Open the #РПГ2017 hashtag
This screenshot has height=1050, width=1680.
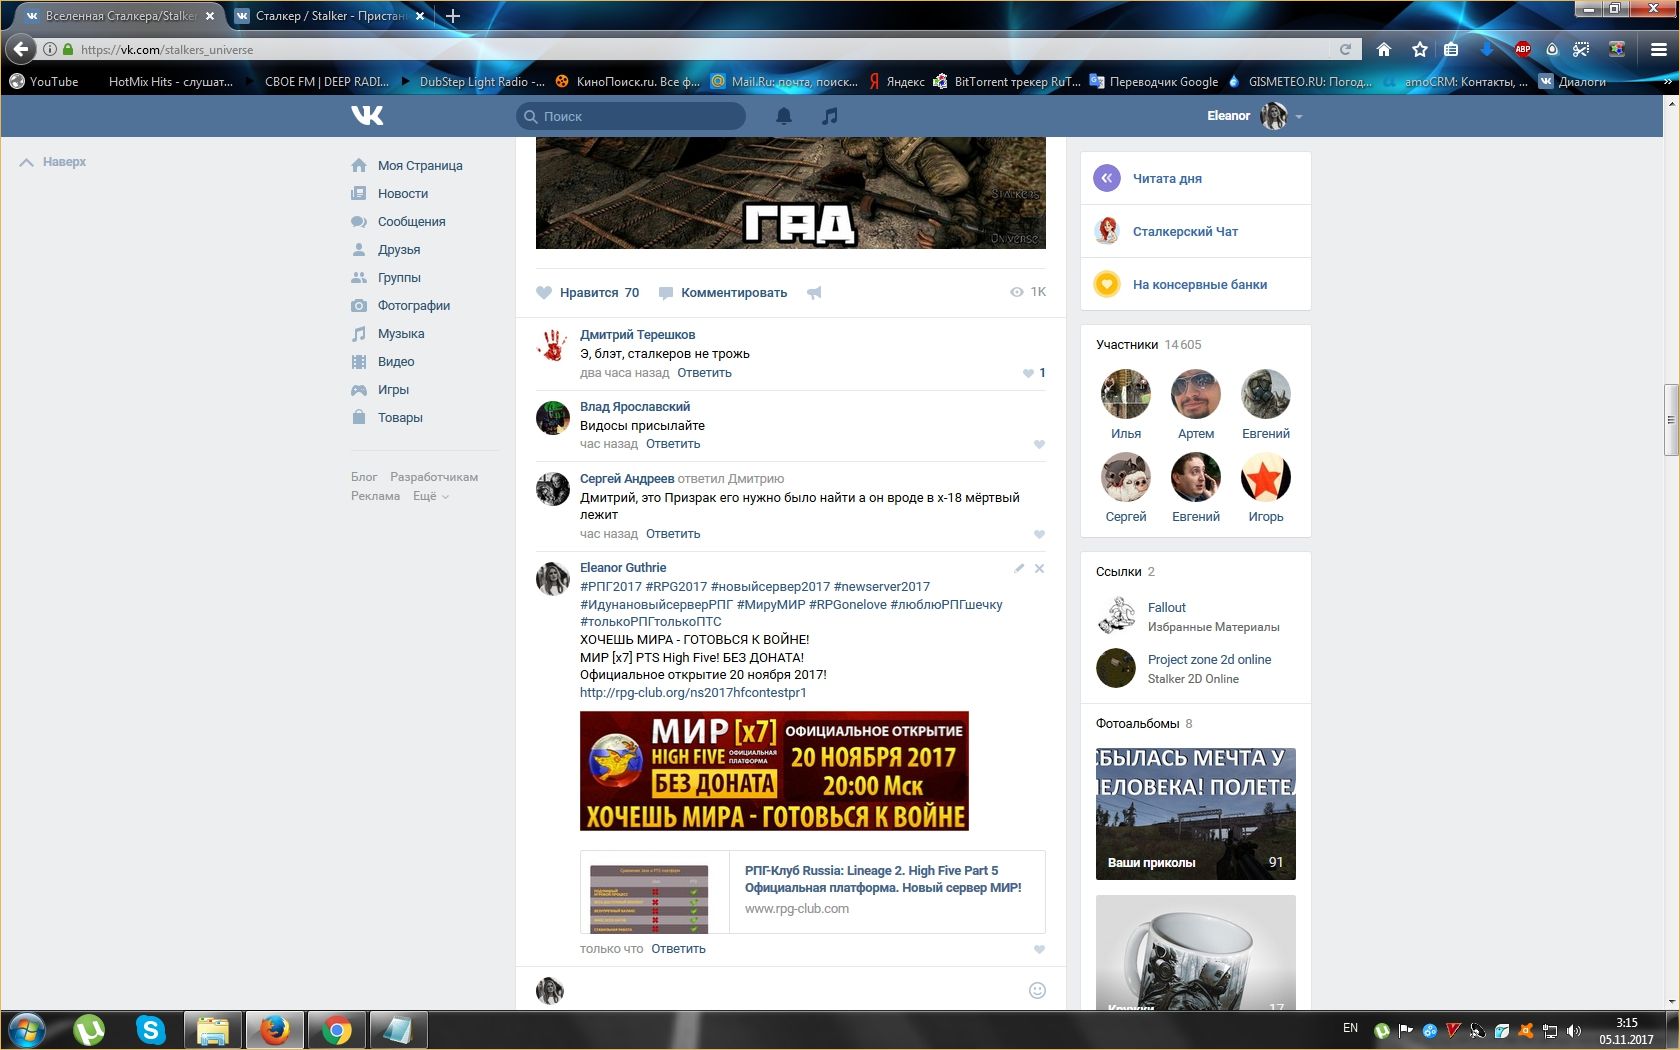(611, 587)
